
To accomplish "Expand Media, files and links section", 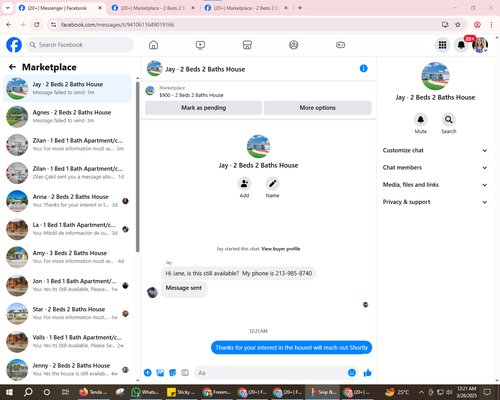I will (435, 185).
